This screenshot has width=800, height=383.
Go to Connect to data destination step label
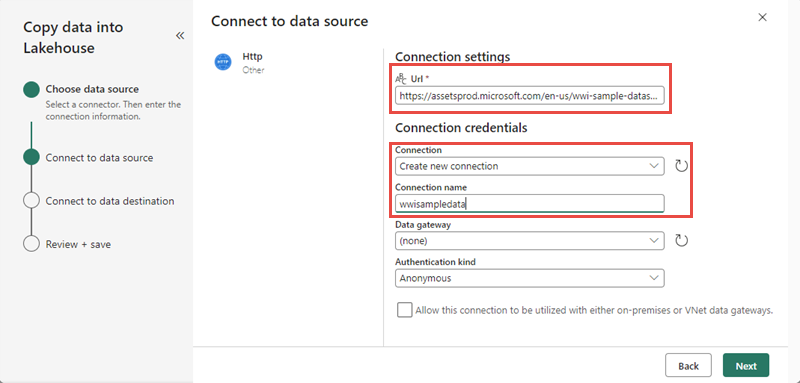pyautogui.click(x=110, y=201)
